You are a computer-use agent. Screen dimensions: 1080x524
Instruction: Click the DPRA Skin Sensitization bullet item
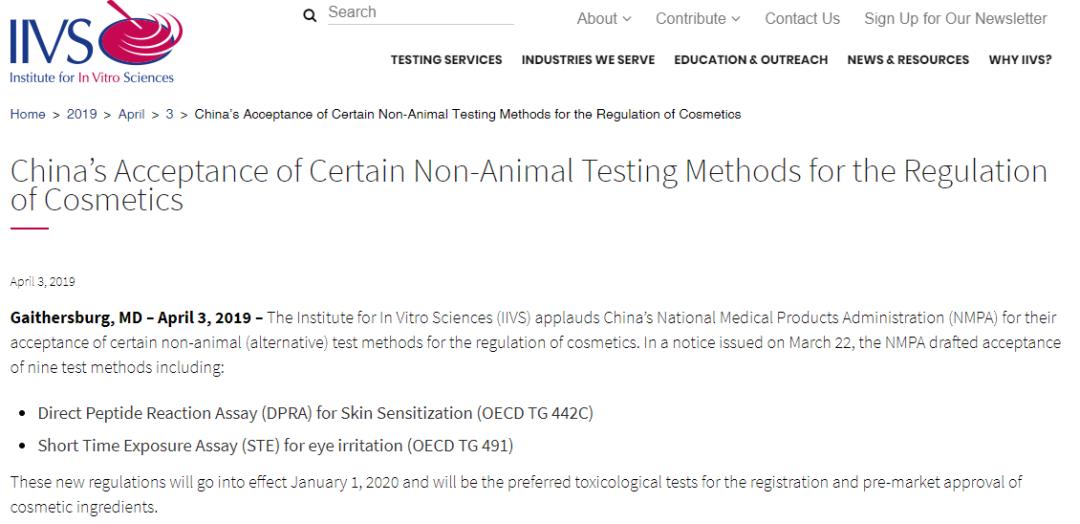[x=315, y=413]
